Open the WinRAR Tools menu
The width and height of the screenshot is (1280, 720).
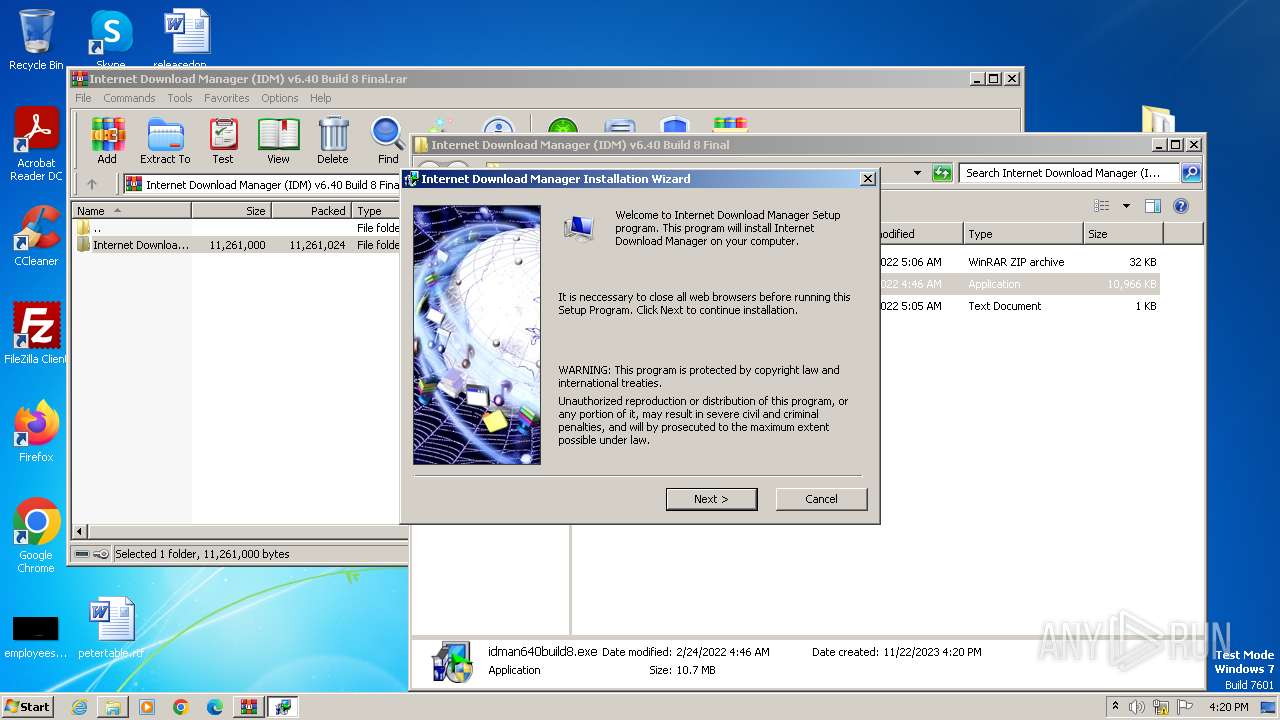180,98
